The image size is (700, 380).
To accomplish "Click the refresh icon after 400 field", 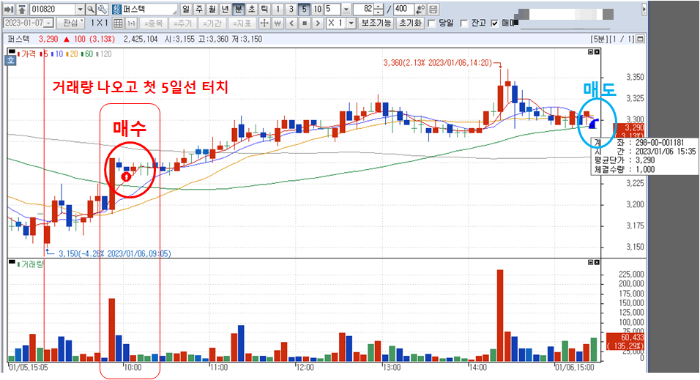I will (420, 9).
